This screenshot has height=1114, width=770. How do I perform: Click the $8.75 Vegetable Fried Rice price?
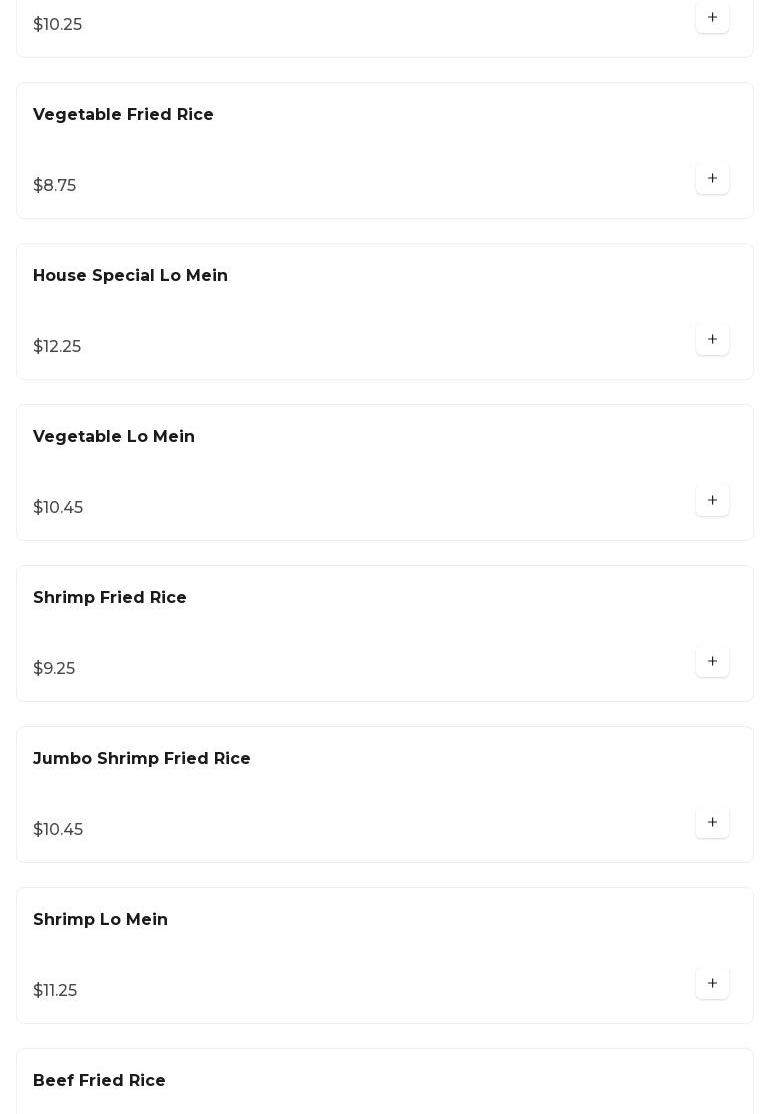click(x=55, y=186)
